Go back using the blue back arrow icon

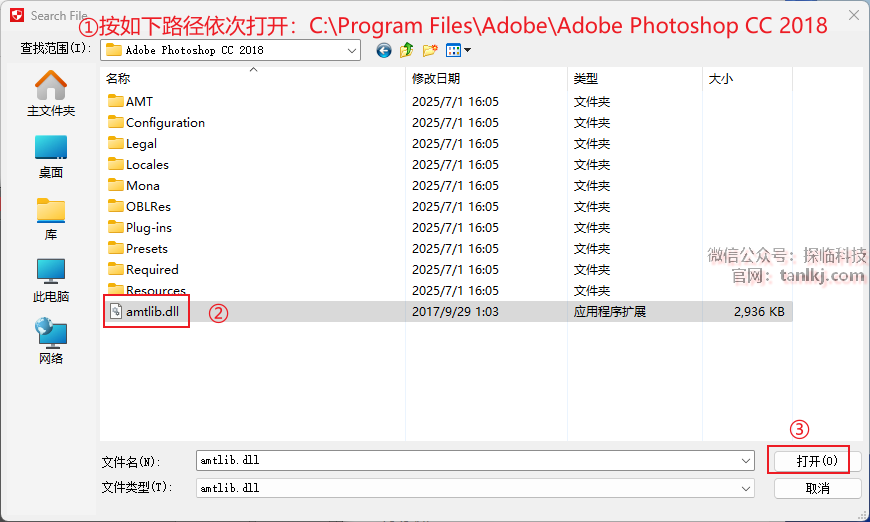(383, 50)
